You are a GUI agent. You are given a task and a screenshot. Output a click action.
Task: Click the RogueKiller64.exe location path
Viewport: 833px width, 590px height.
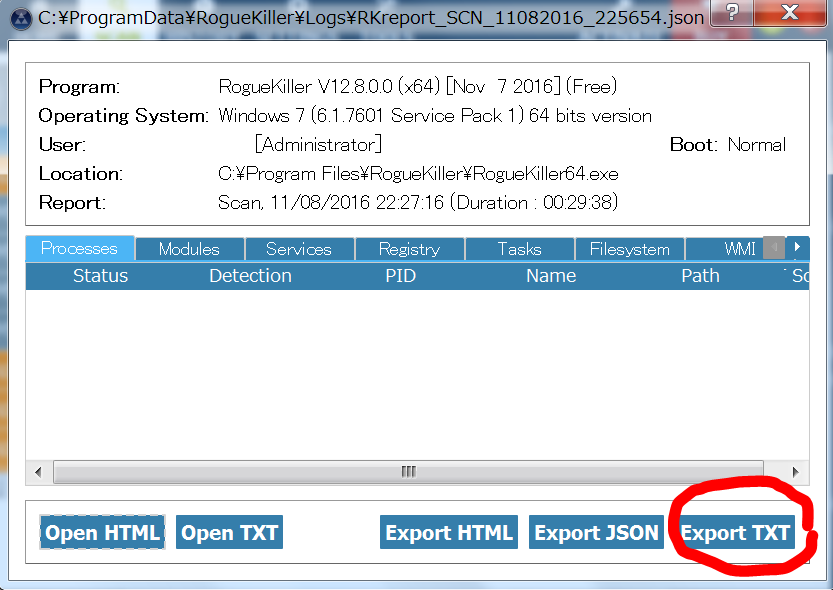coord(418,174)
